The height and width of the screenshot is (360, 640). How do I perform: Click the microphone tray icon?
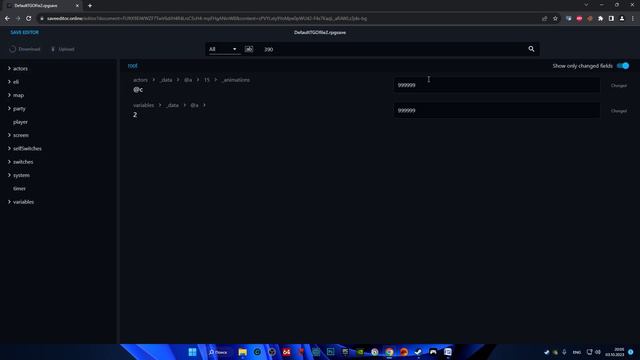coord(564,352)
